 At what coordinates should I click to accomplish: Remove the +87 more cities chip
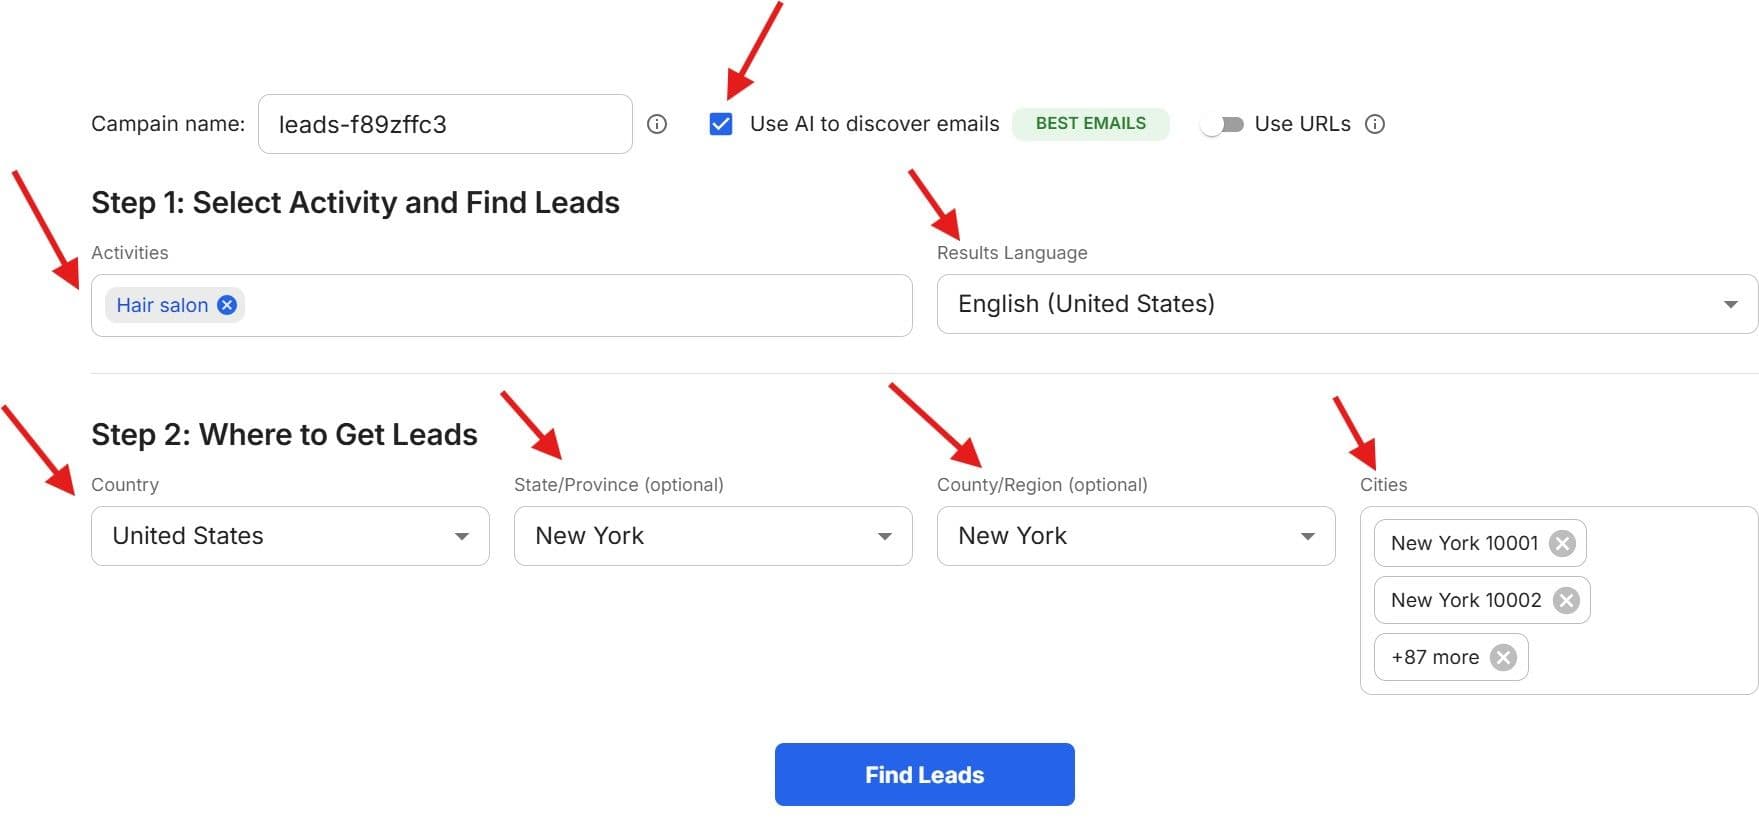(1503, 657)
